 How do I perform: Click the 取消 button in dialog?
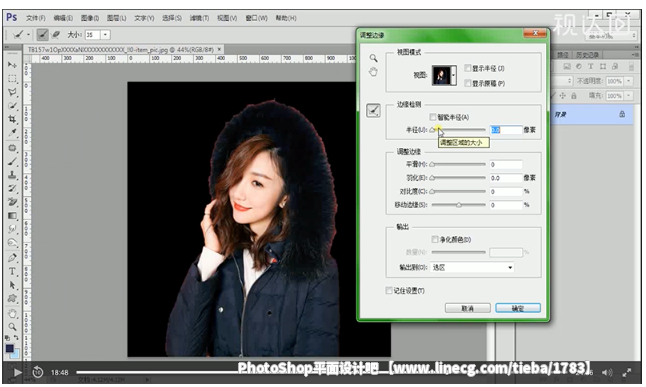pyautogui.click(x=468, y=308)
